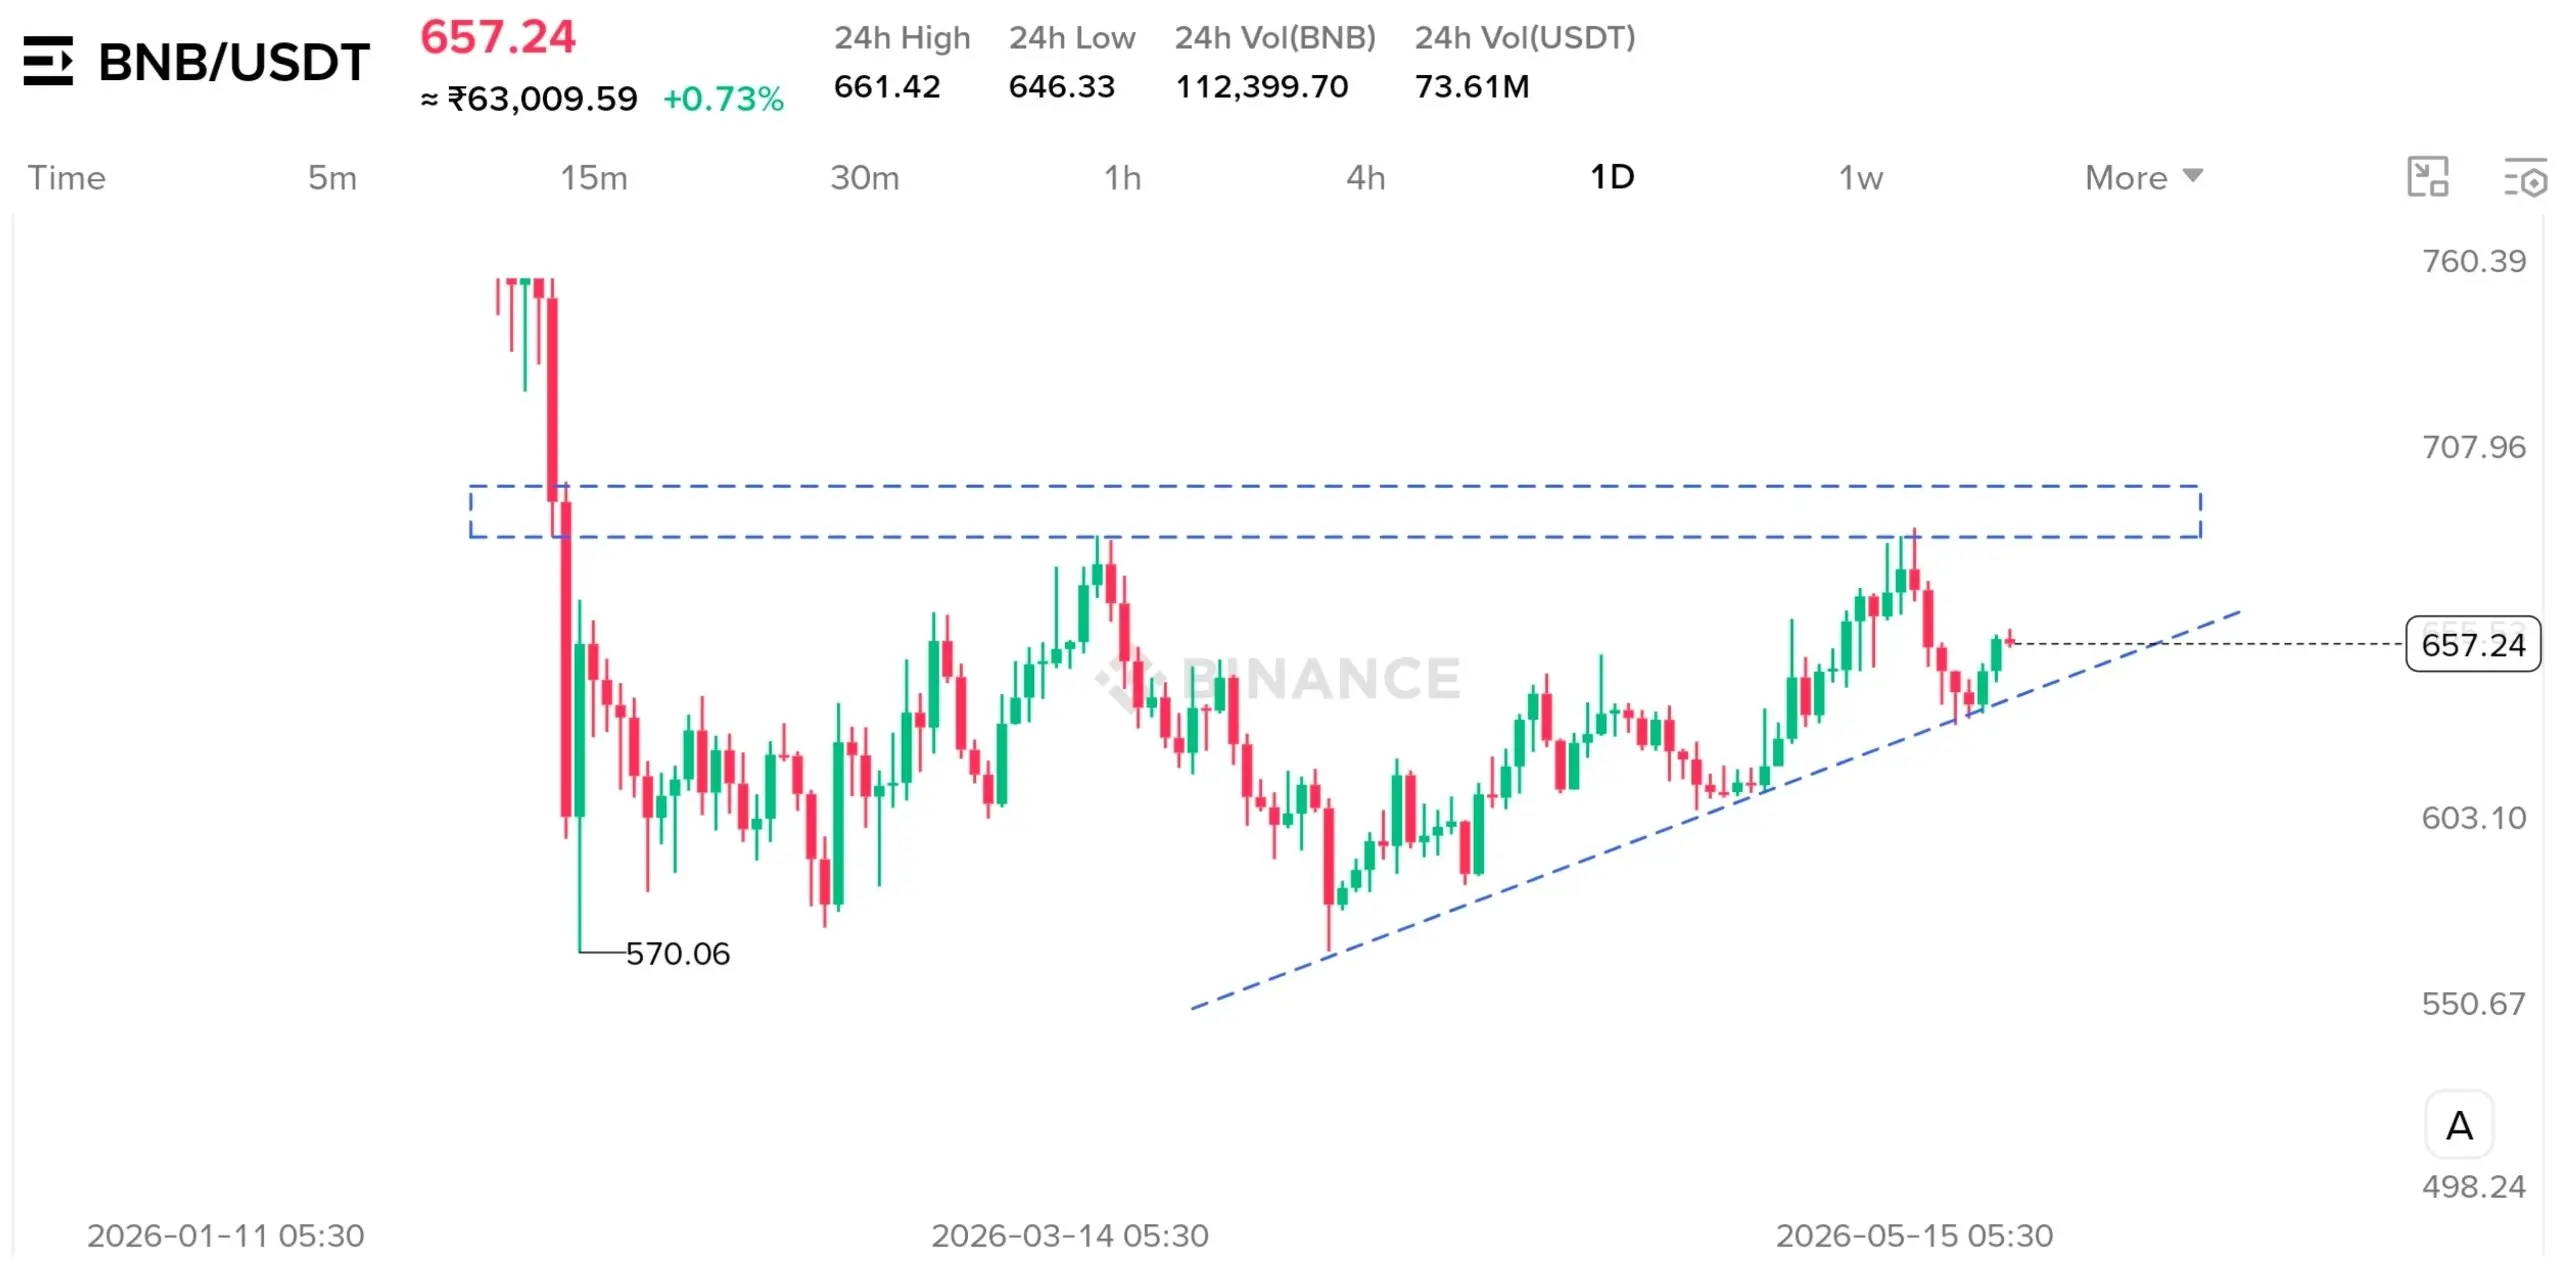Select the 5m timeframe
2560x1286 pixels.
pyautogui.click(x=332, y=177)
